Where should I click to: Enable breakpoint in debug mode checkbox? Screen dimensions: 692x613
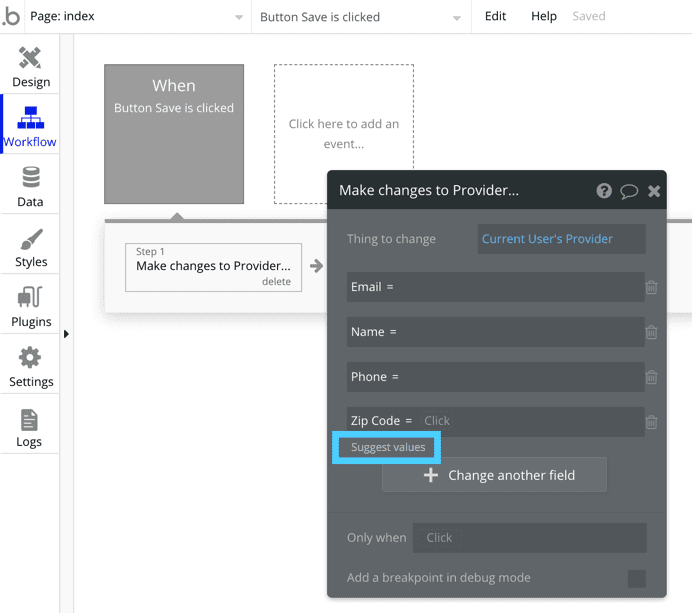[x=636, y=578]
